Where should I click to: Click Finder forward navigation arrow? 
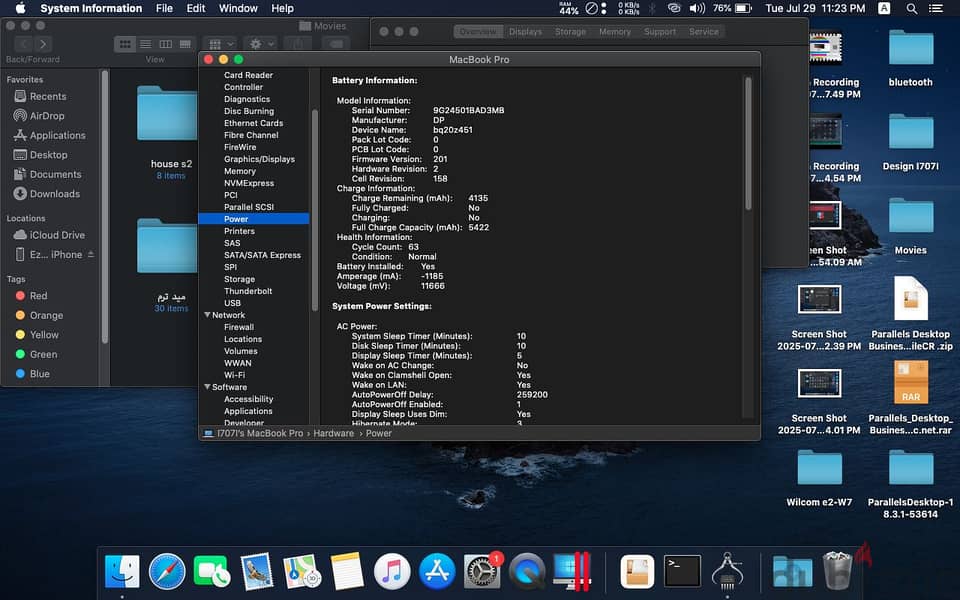point(43,44)
